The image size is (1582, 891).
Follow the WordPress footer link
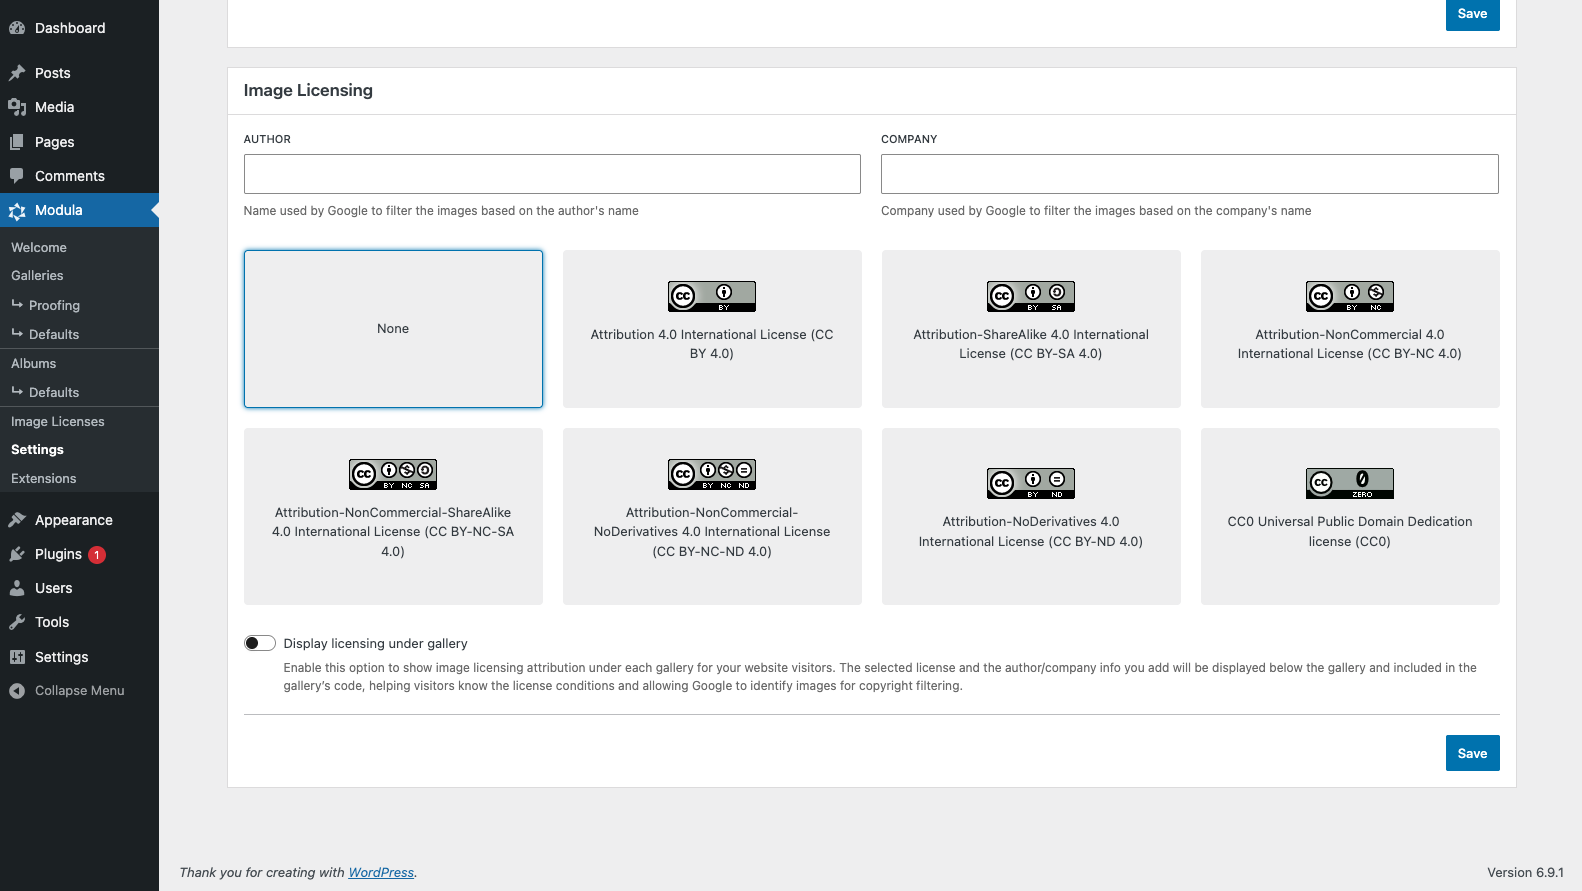tap(381, 873)
